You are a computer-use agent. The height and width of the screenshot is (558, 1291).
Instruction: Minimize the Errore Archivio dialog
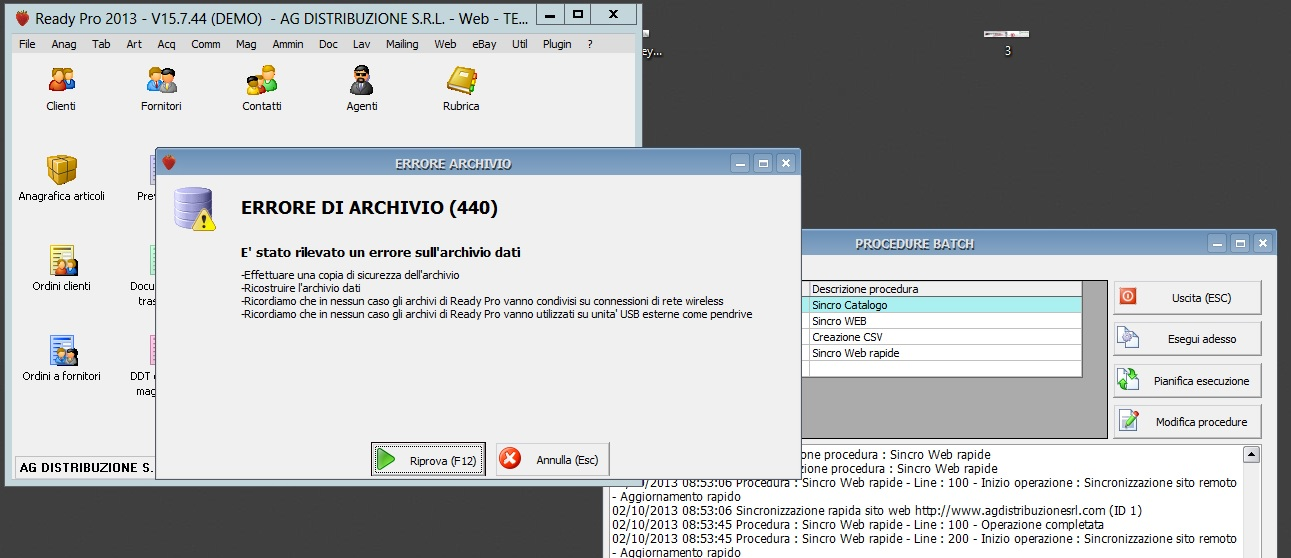pos(740,162)
